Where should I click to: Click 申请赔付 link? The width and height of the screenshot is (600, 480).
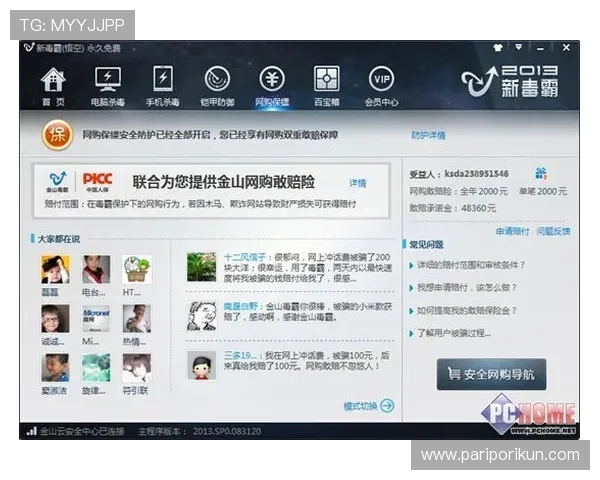pos(513,231)
